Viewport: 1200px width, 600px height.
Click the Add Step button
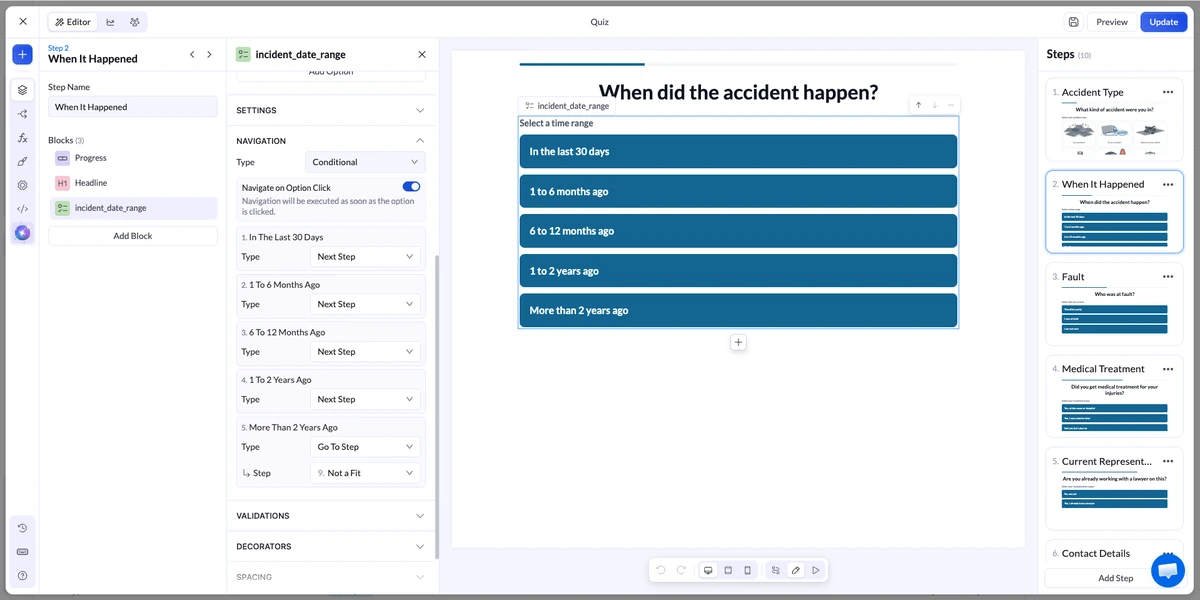click(1116, 578)
